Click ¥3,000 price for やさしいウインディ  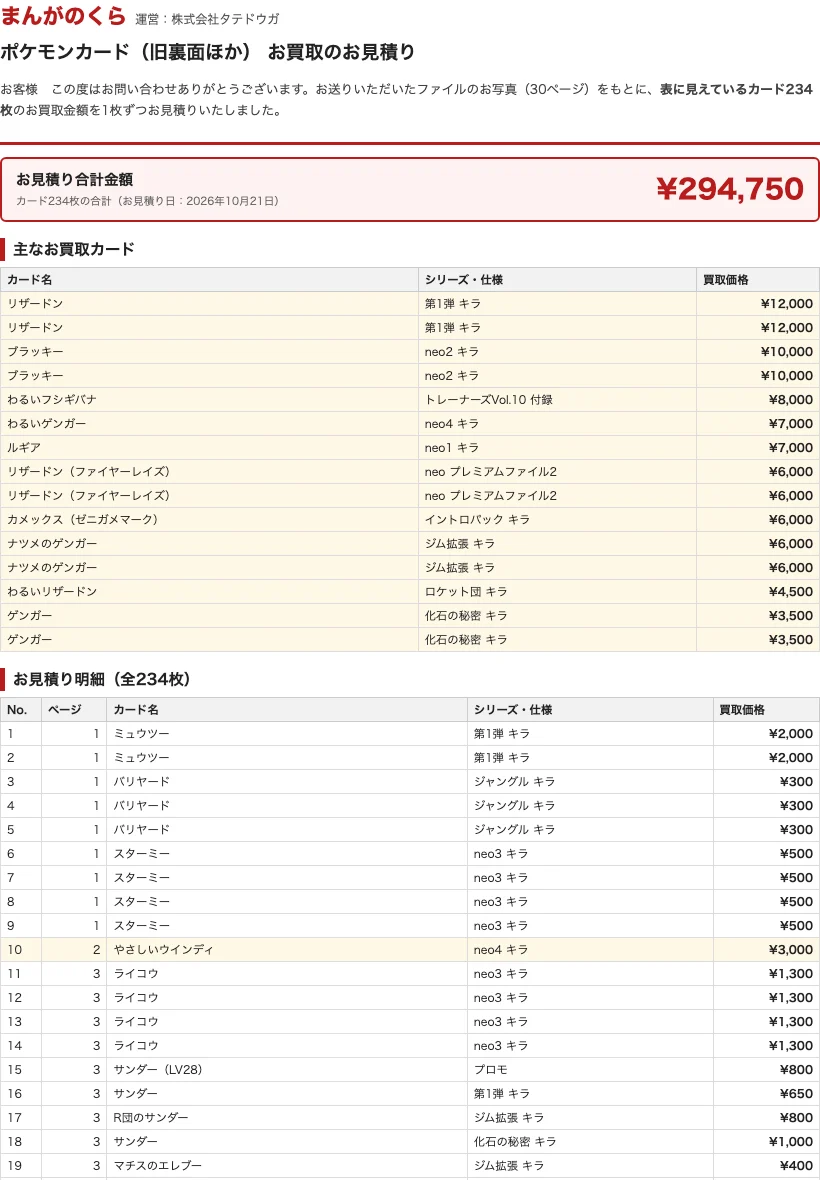[x=791, y=950]
